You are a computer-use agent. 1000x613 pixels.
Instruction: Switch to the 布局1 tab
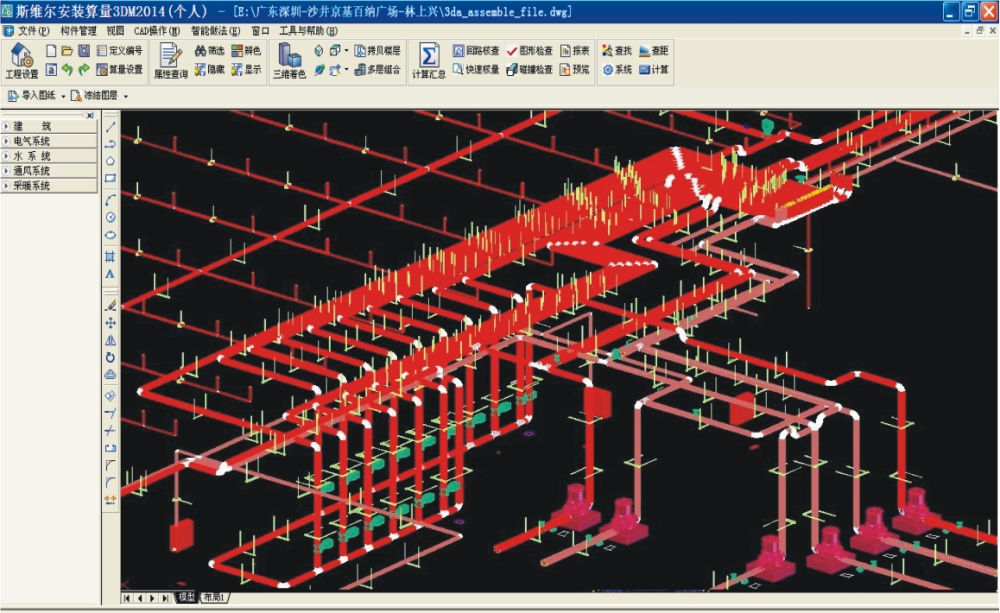click(x=214, y=598)
